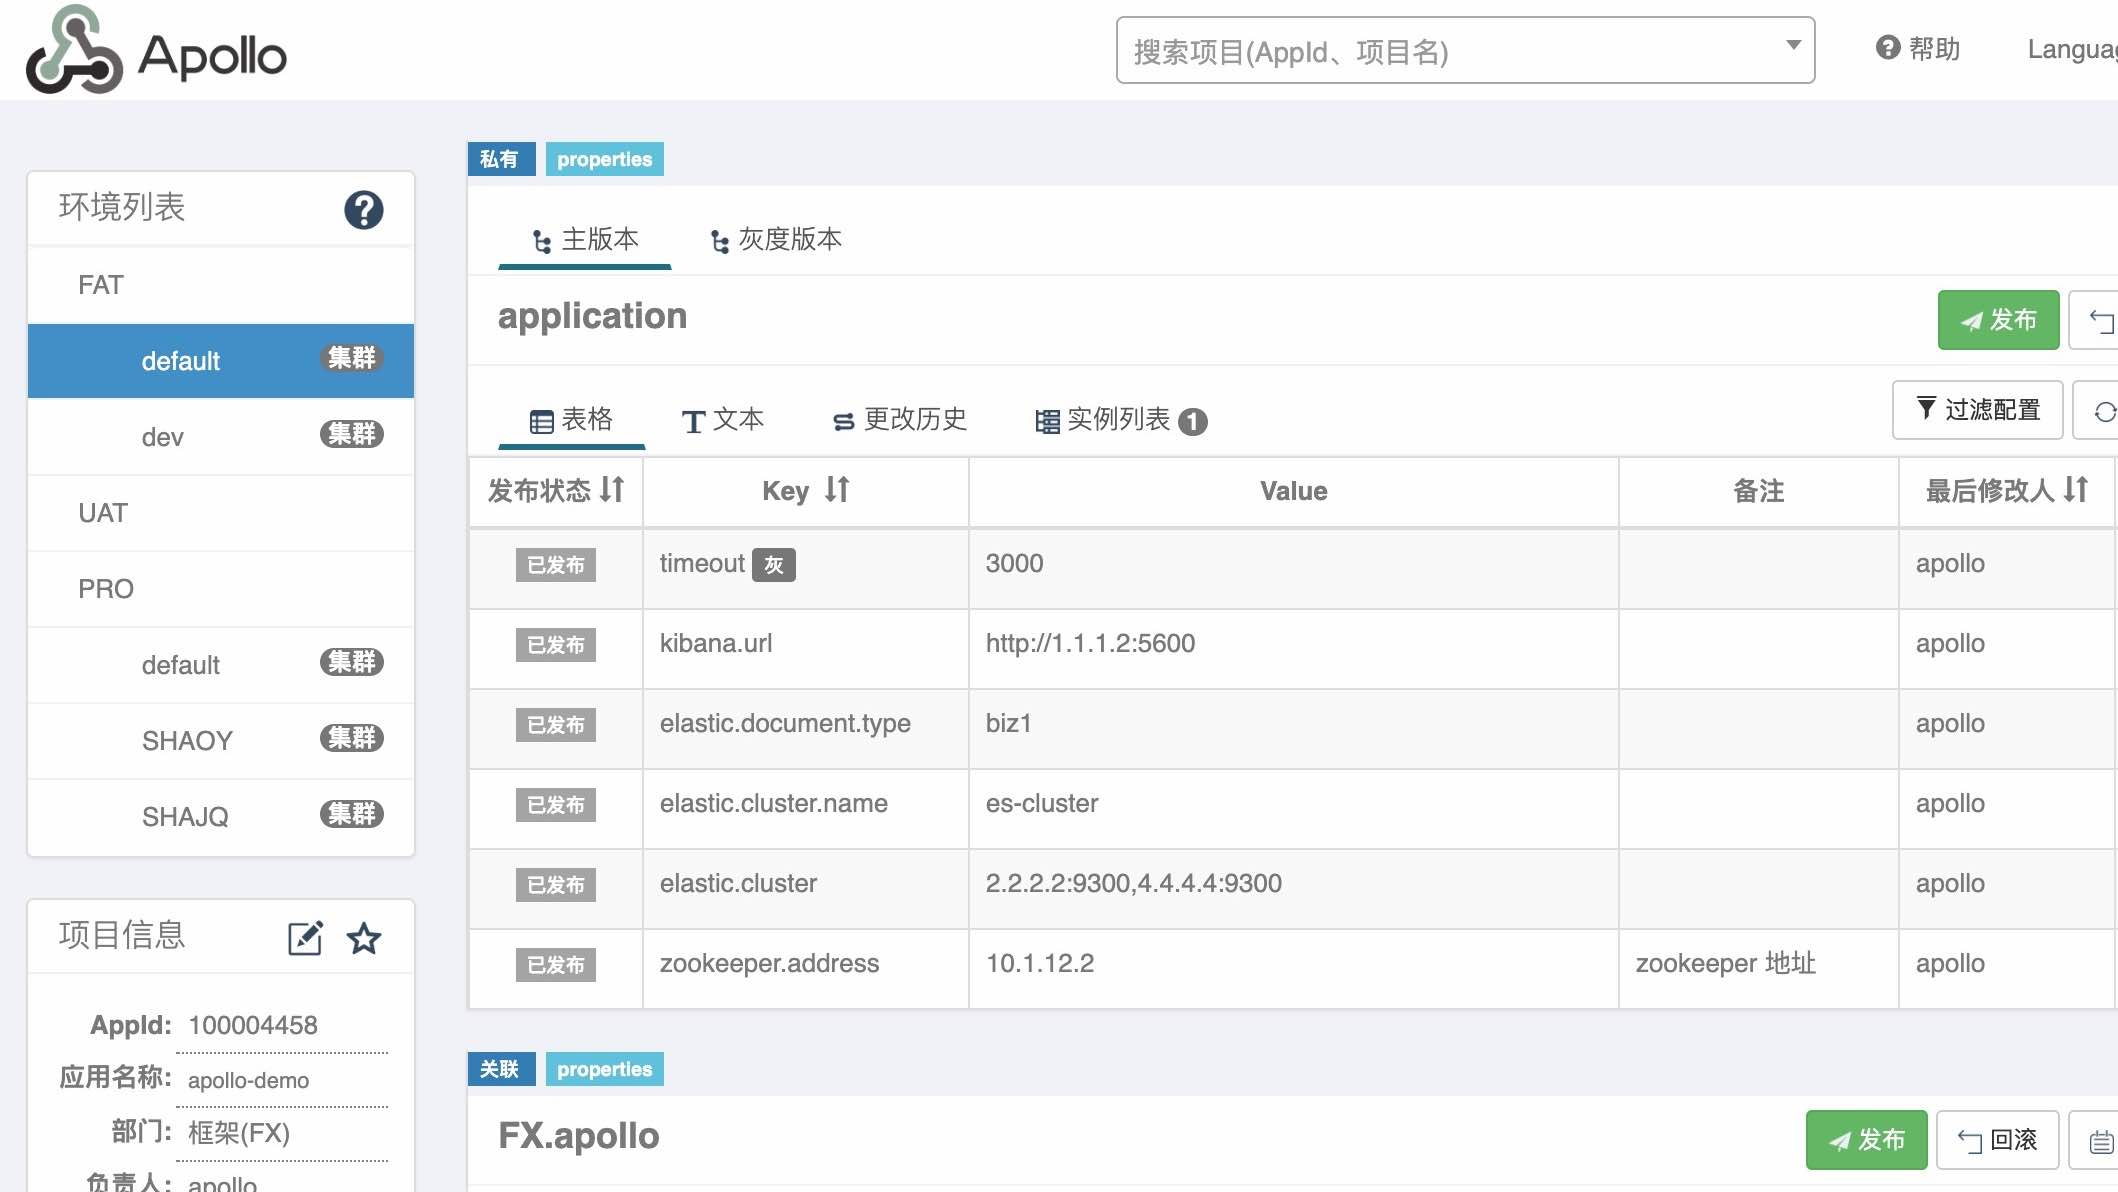Click the private label above application

(x=501, y=159)
